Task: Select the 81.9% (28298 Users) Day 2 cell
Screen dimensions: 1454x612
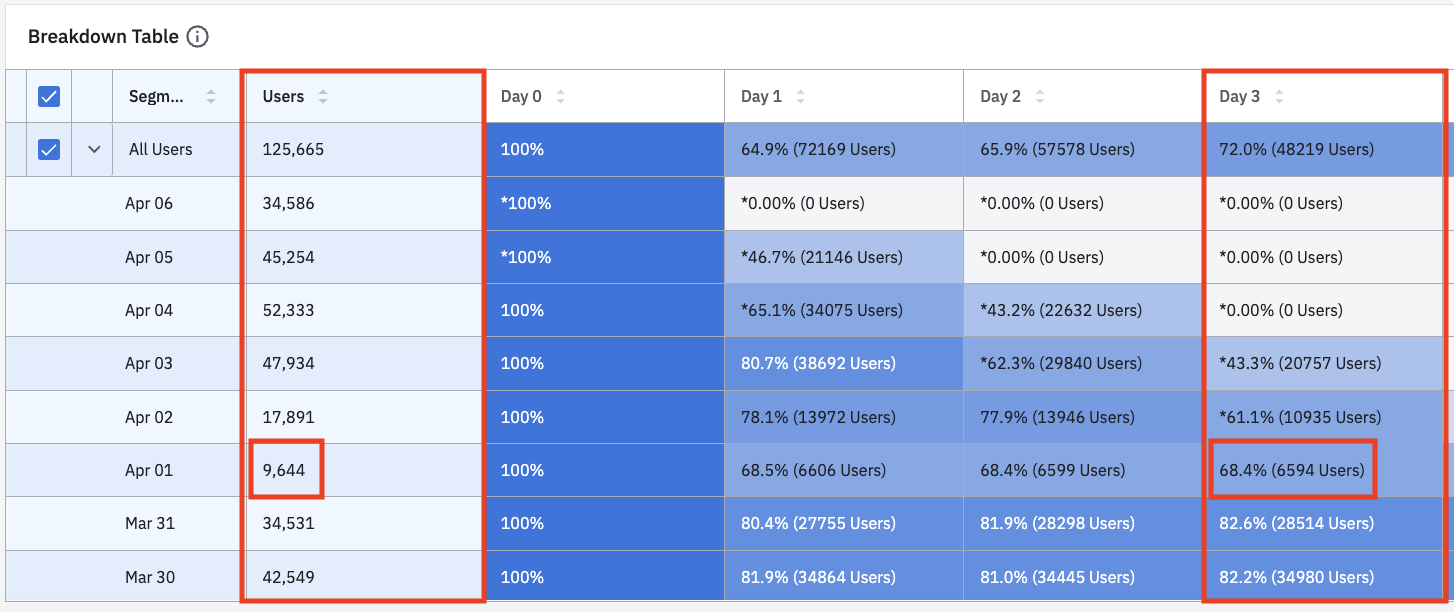Action: 1058,523
